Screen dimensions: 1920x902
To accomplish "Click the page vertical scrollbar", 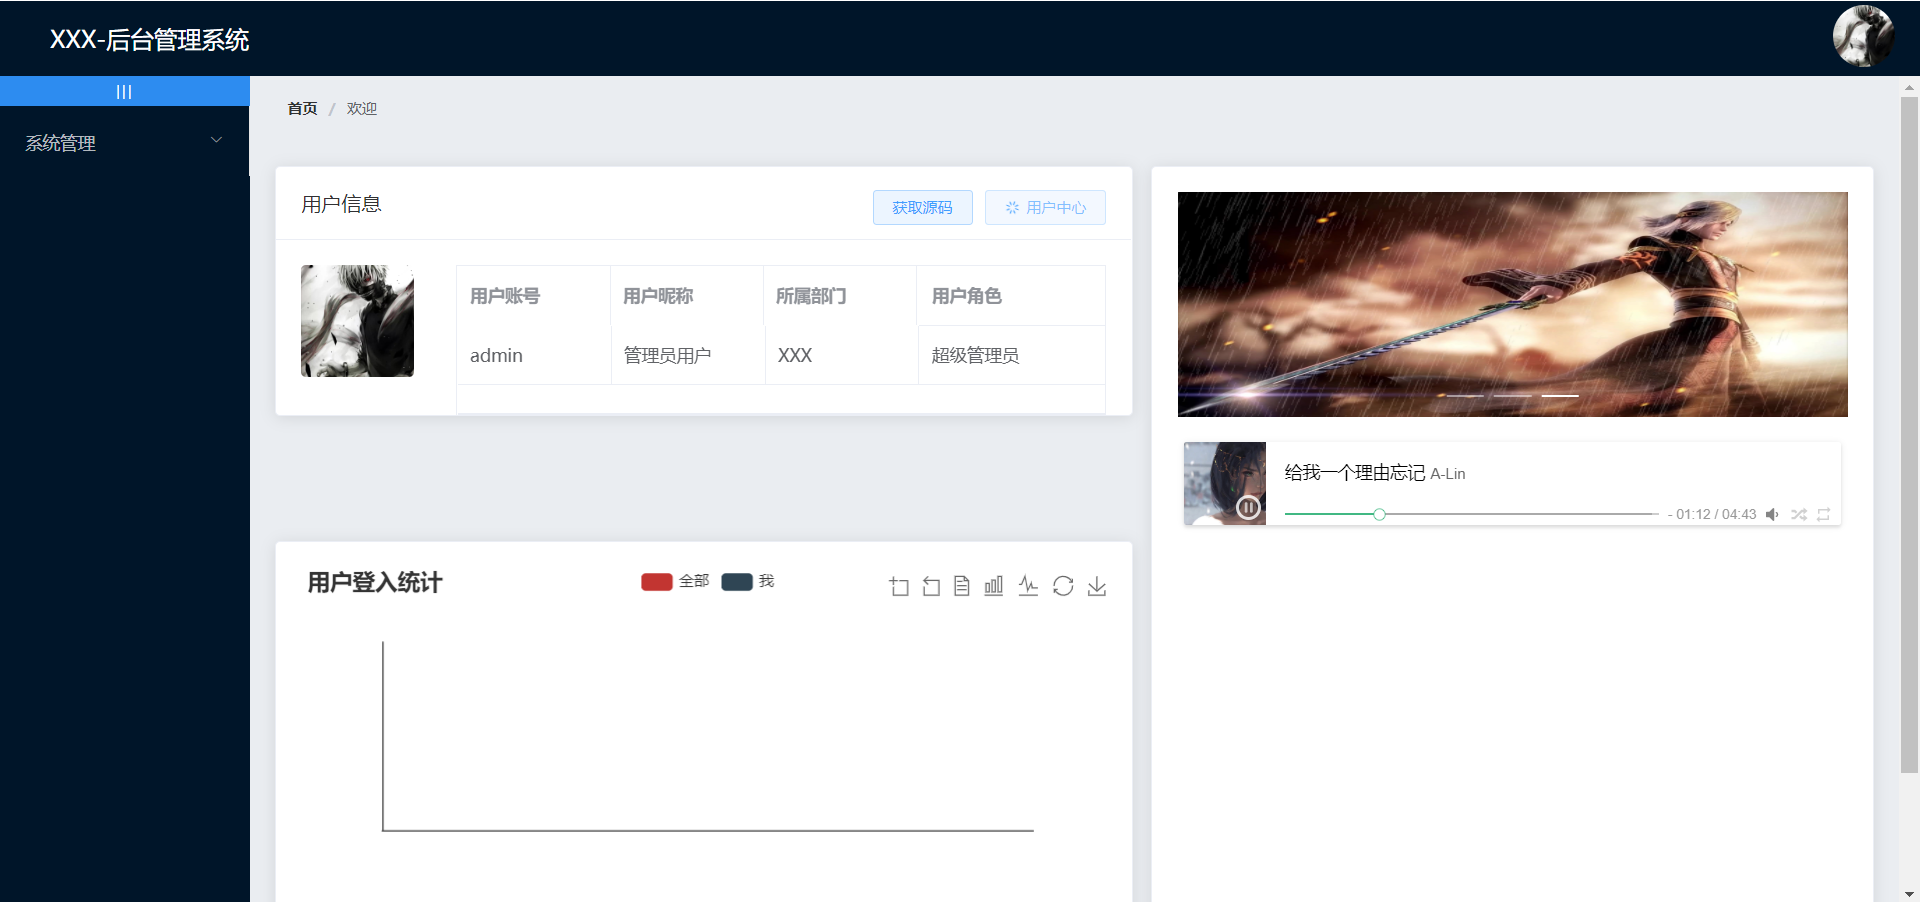I will [1909, 435].
